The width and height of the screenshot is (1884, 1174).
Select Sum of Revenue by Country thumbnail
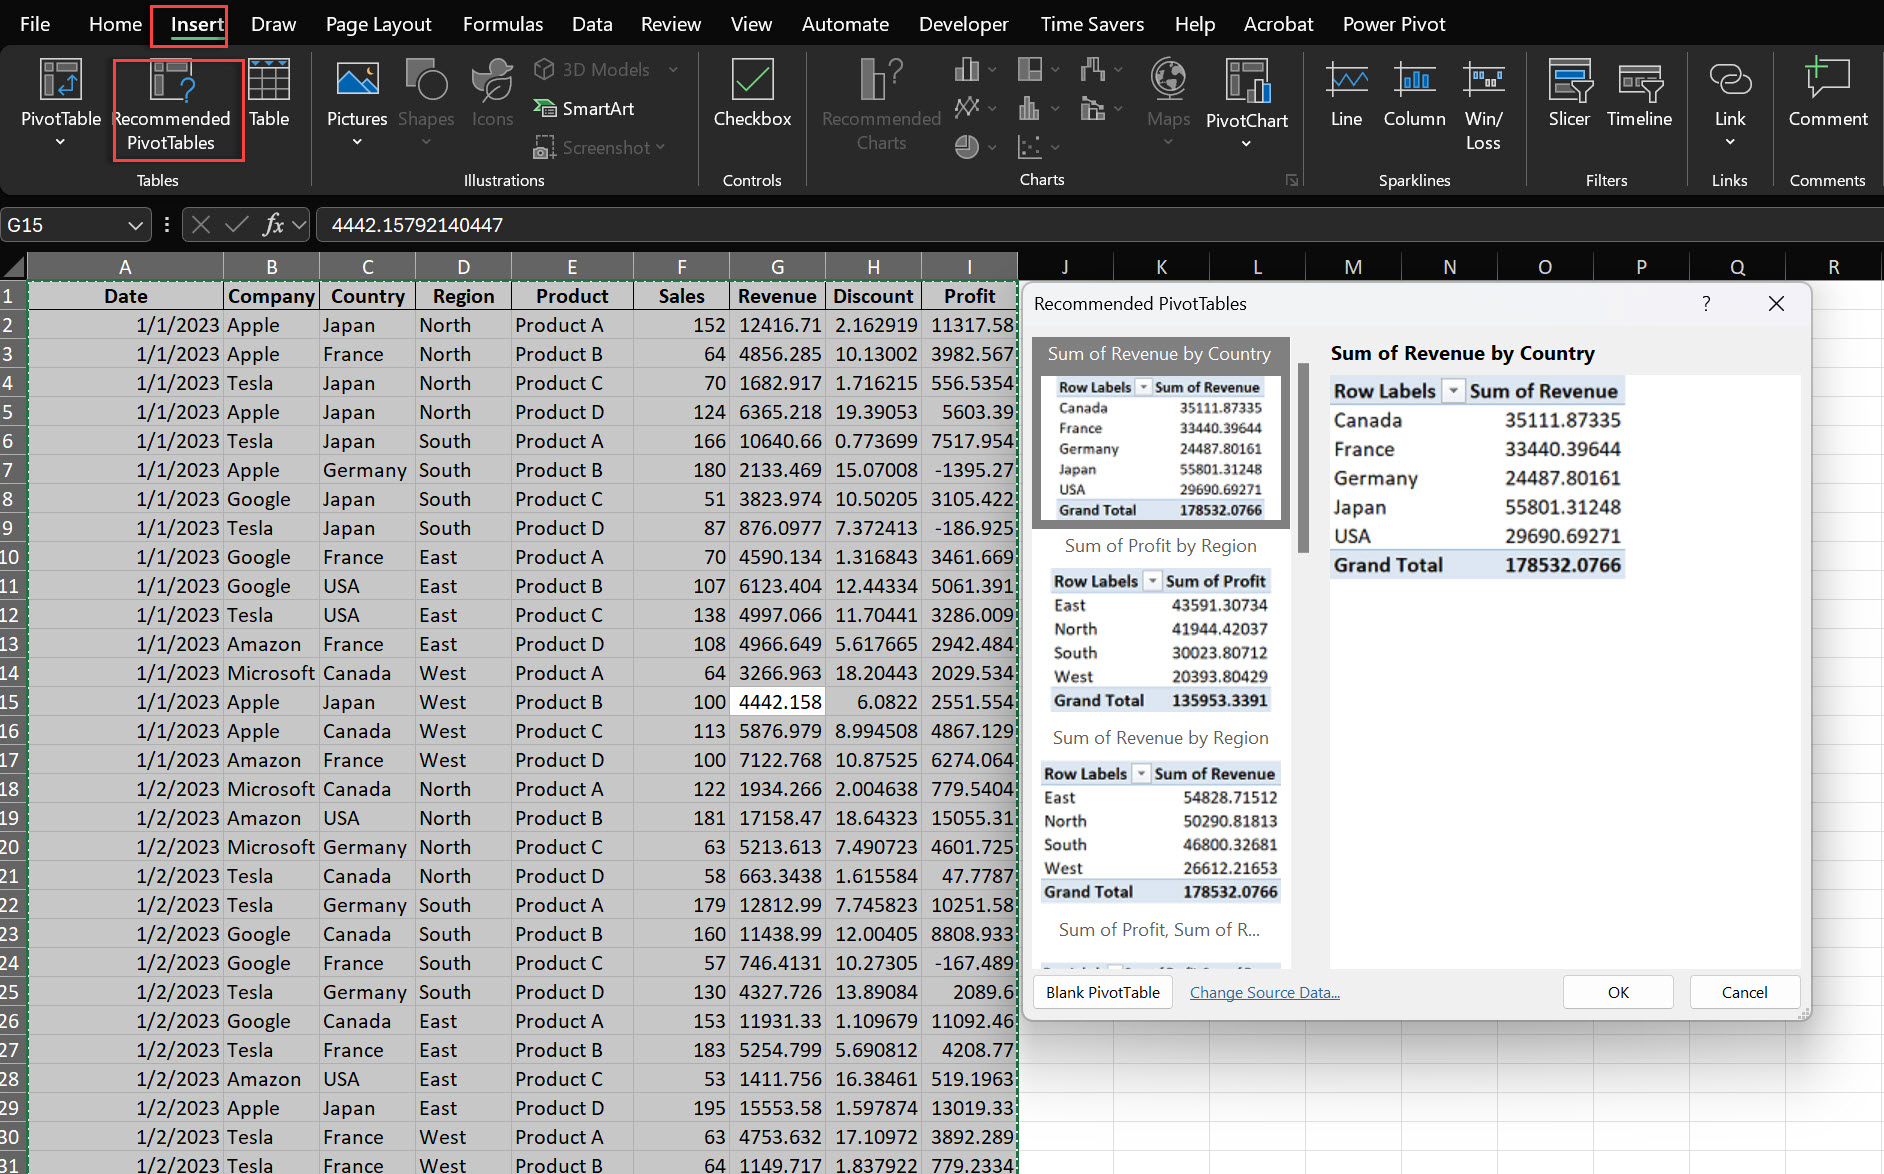coord(1160,432)
